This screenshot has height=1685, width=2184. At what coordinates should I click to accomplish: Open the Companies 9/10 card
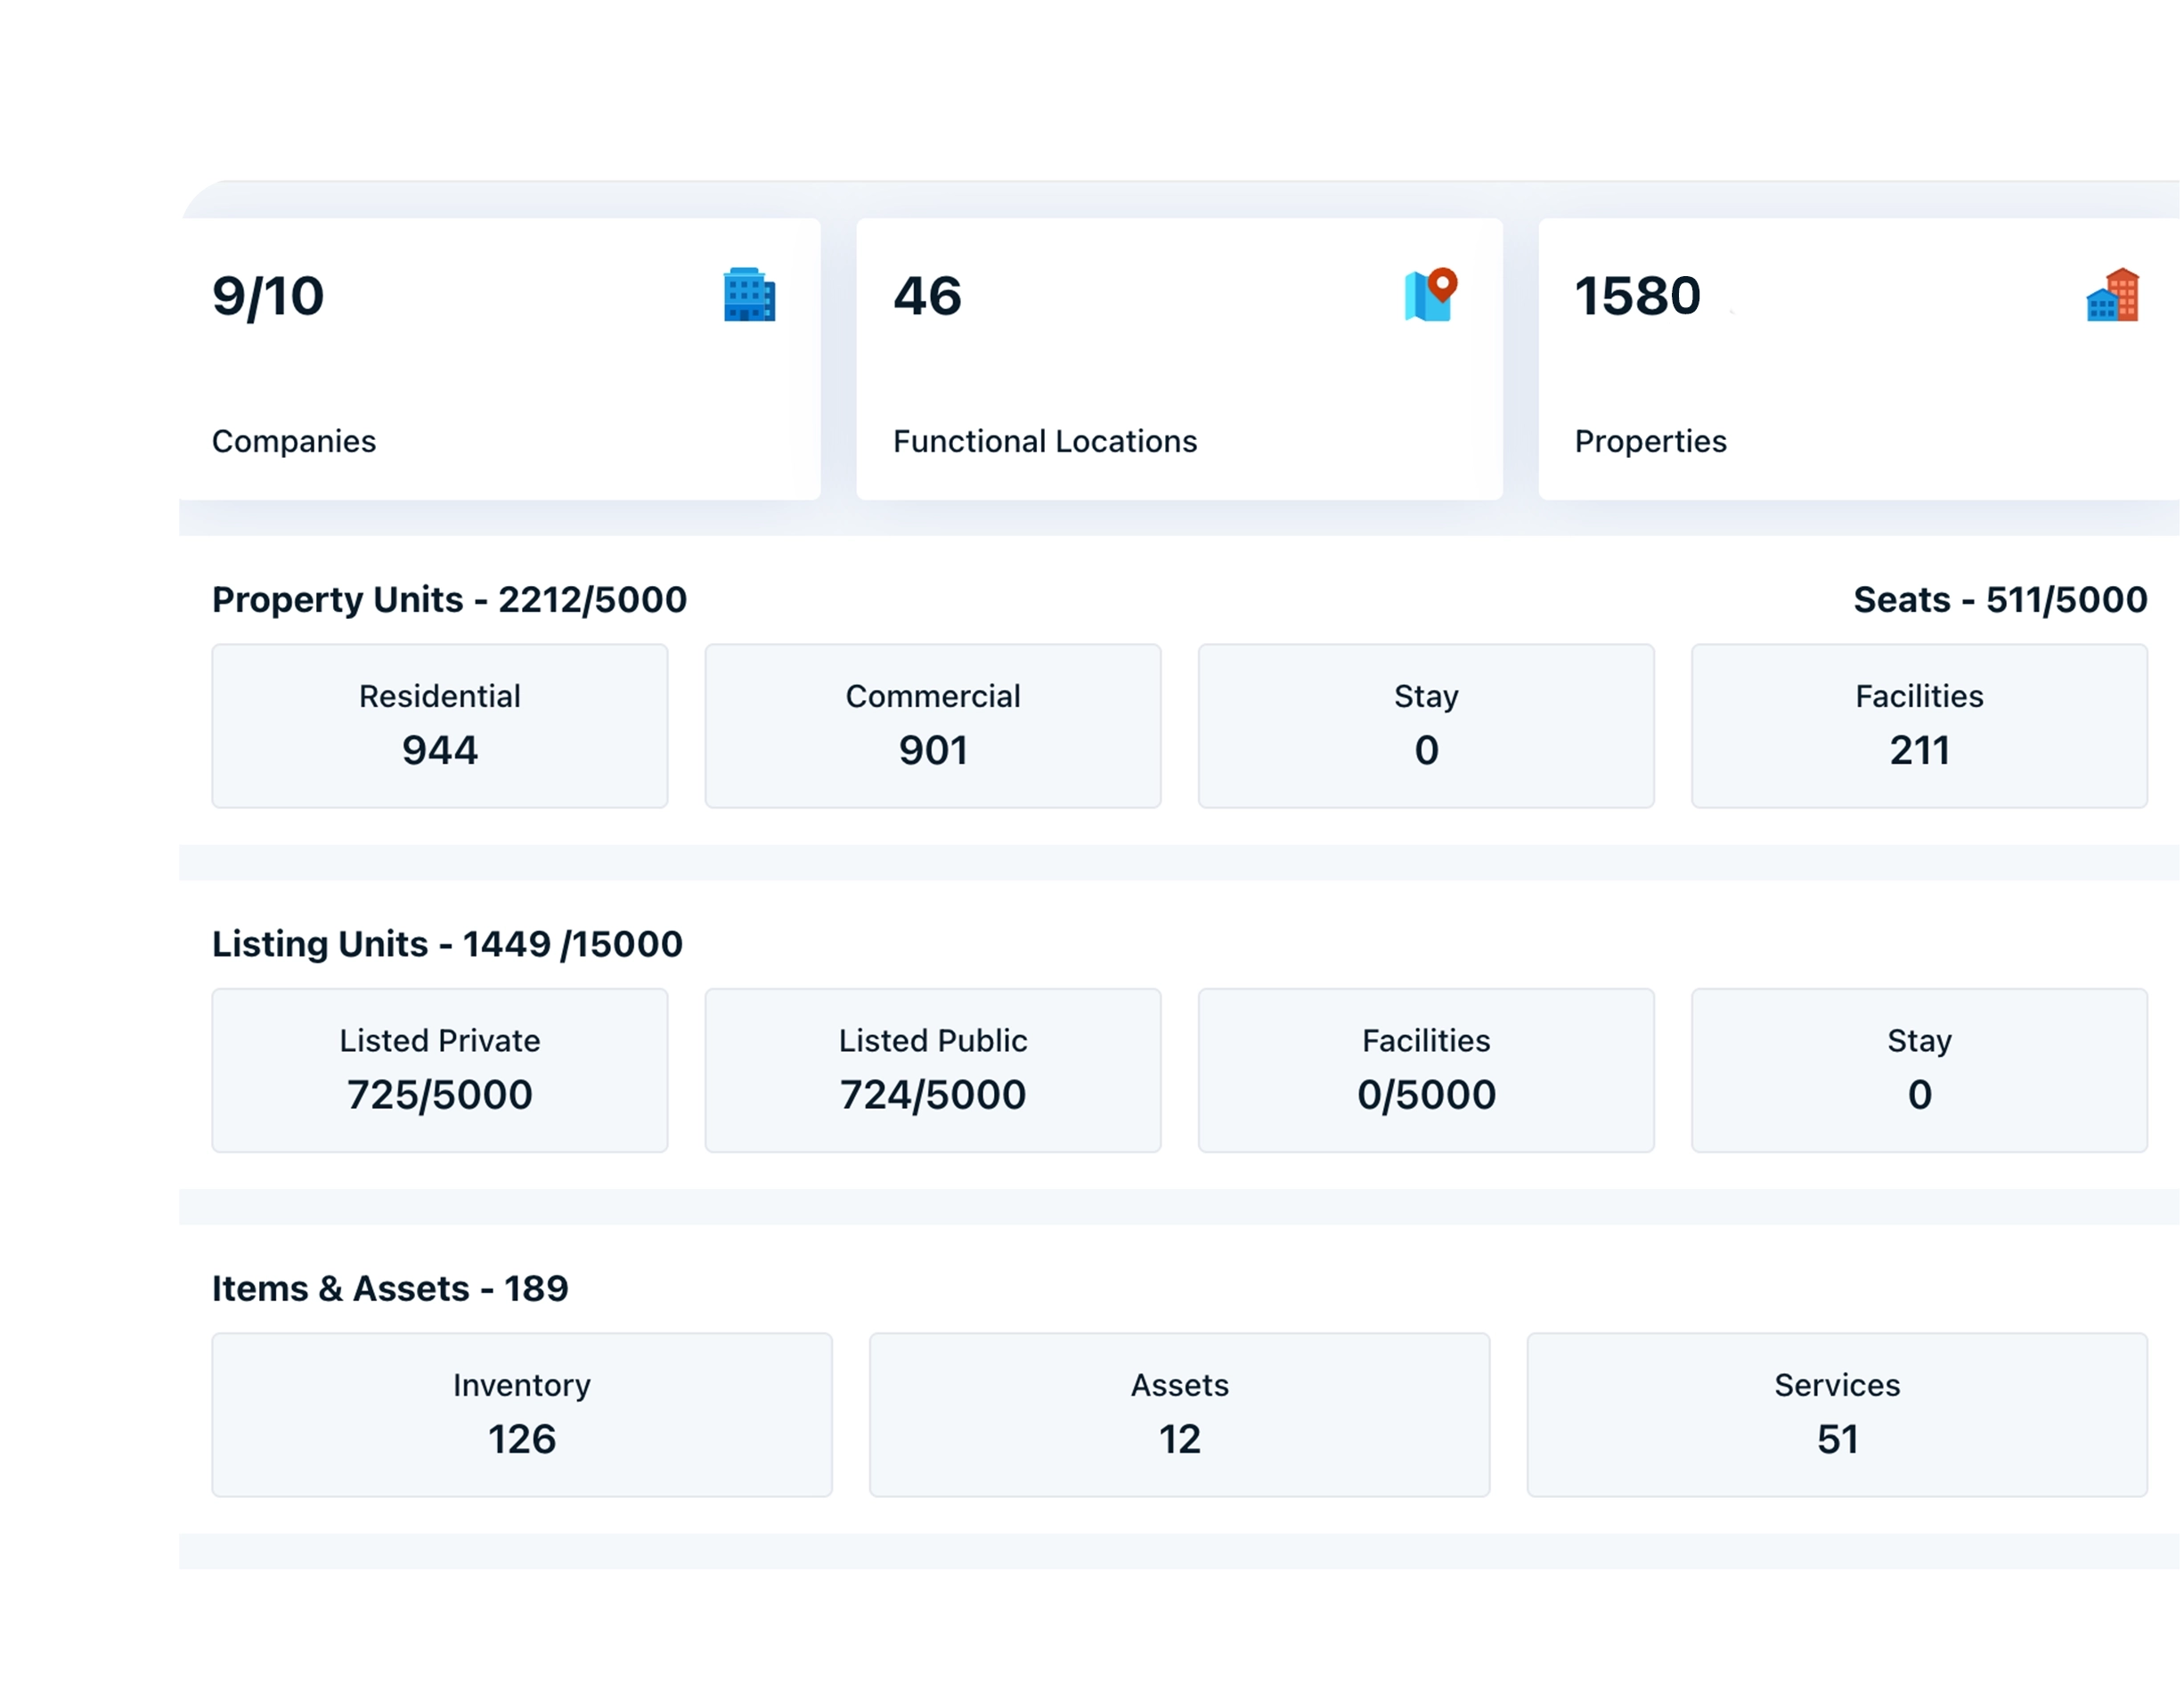click(500, 360)
